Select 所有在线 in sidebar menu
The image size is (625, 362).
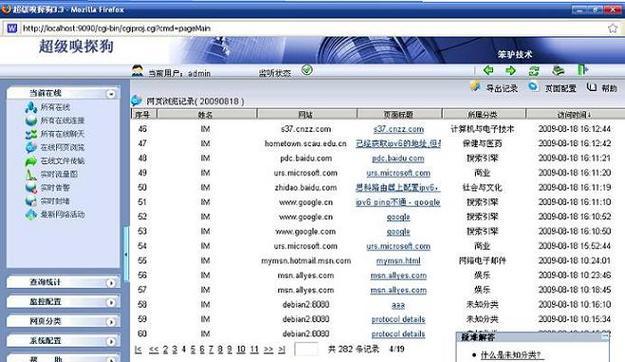[x=55, y=107]
